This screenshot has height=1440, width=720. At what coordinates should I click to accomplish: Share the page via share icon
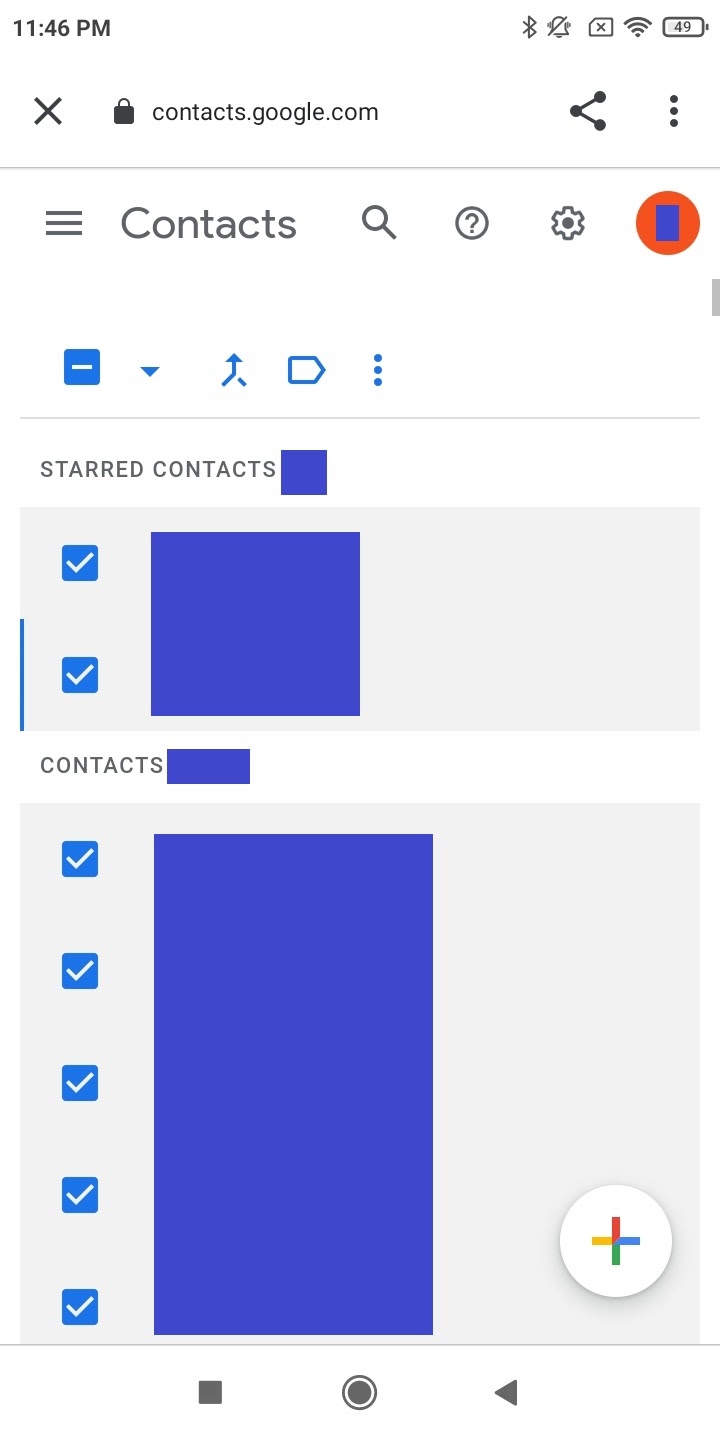588,111
